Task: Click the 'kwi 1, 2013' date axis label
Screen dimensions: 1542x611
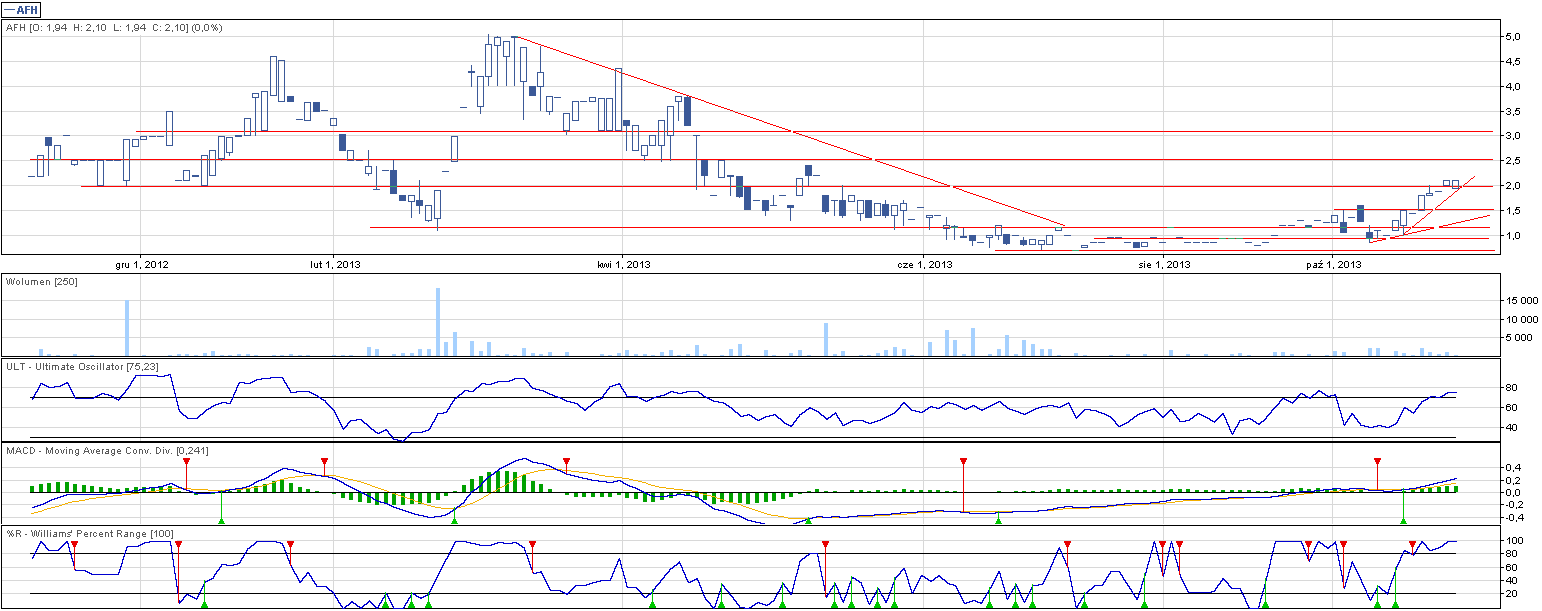Action: point(624,265)
